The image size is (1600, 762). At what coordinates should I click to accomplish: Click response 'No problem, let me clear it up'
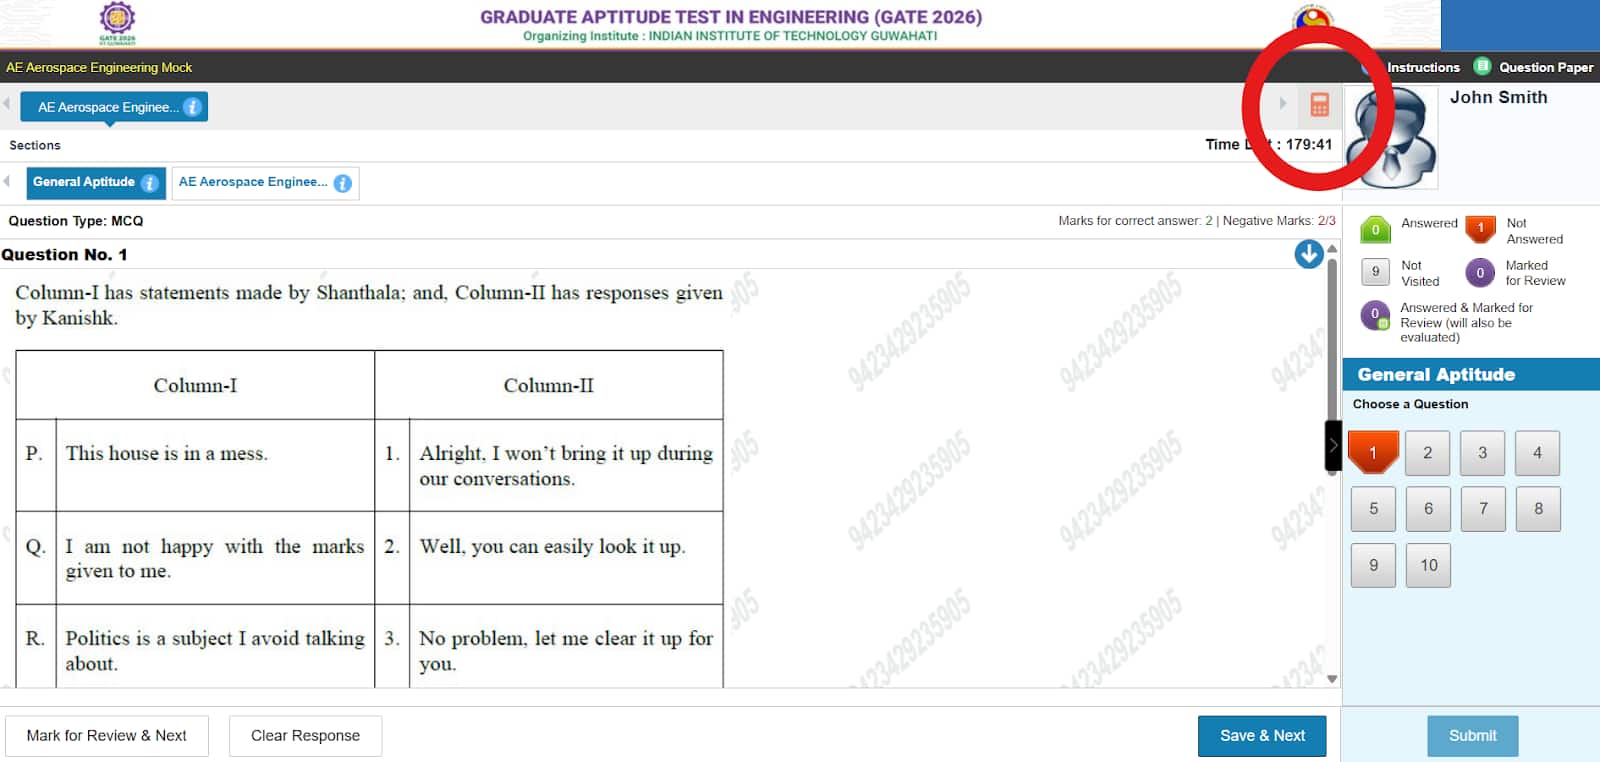tap(566, 650)
